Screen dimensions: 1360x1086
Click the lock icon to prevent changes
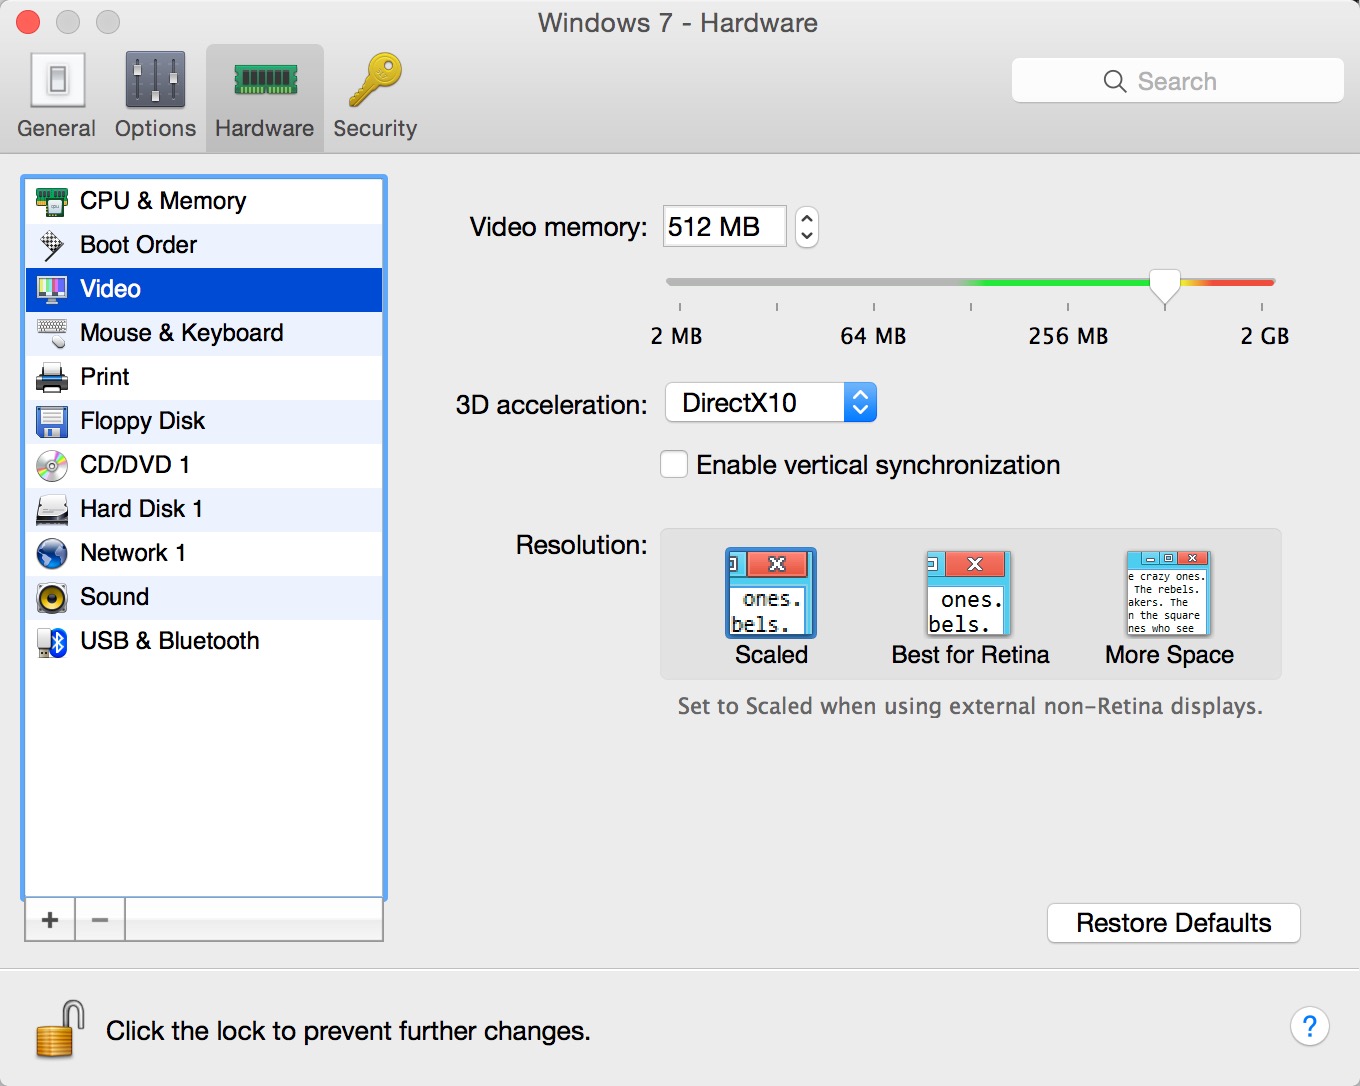click(58, 1029)
